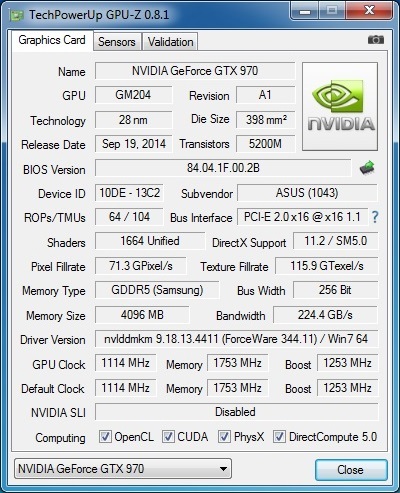This screenshot has width=400, height=493.
Task: Switch to the Sensors tab
Action: tap(117, 42)
